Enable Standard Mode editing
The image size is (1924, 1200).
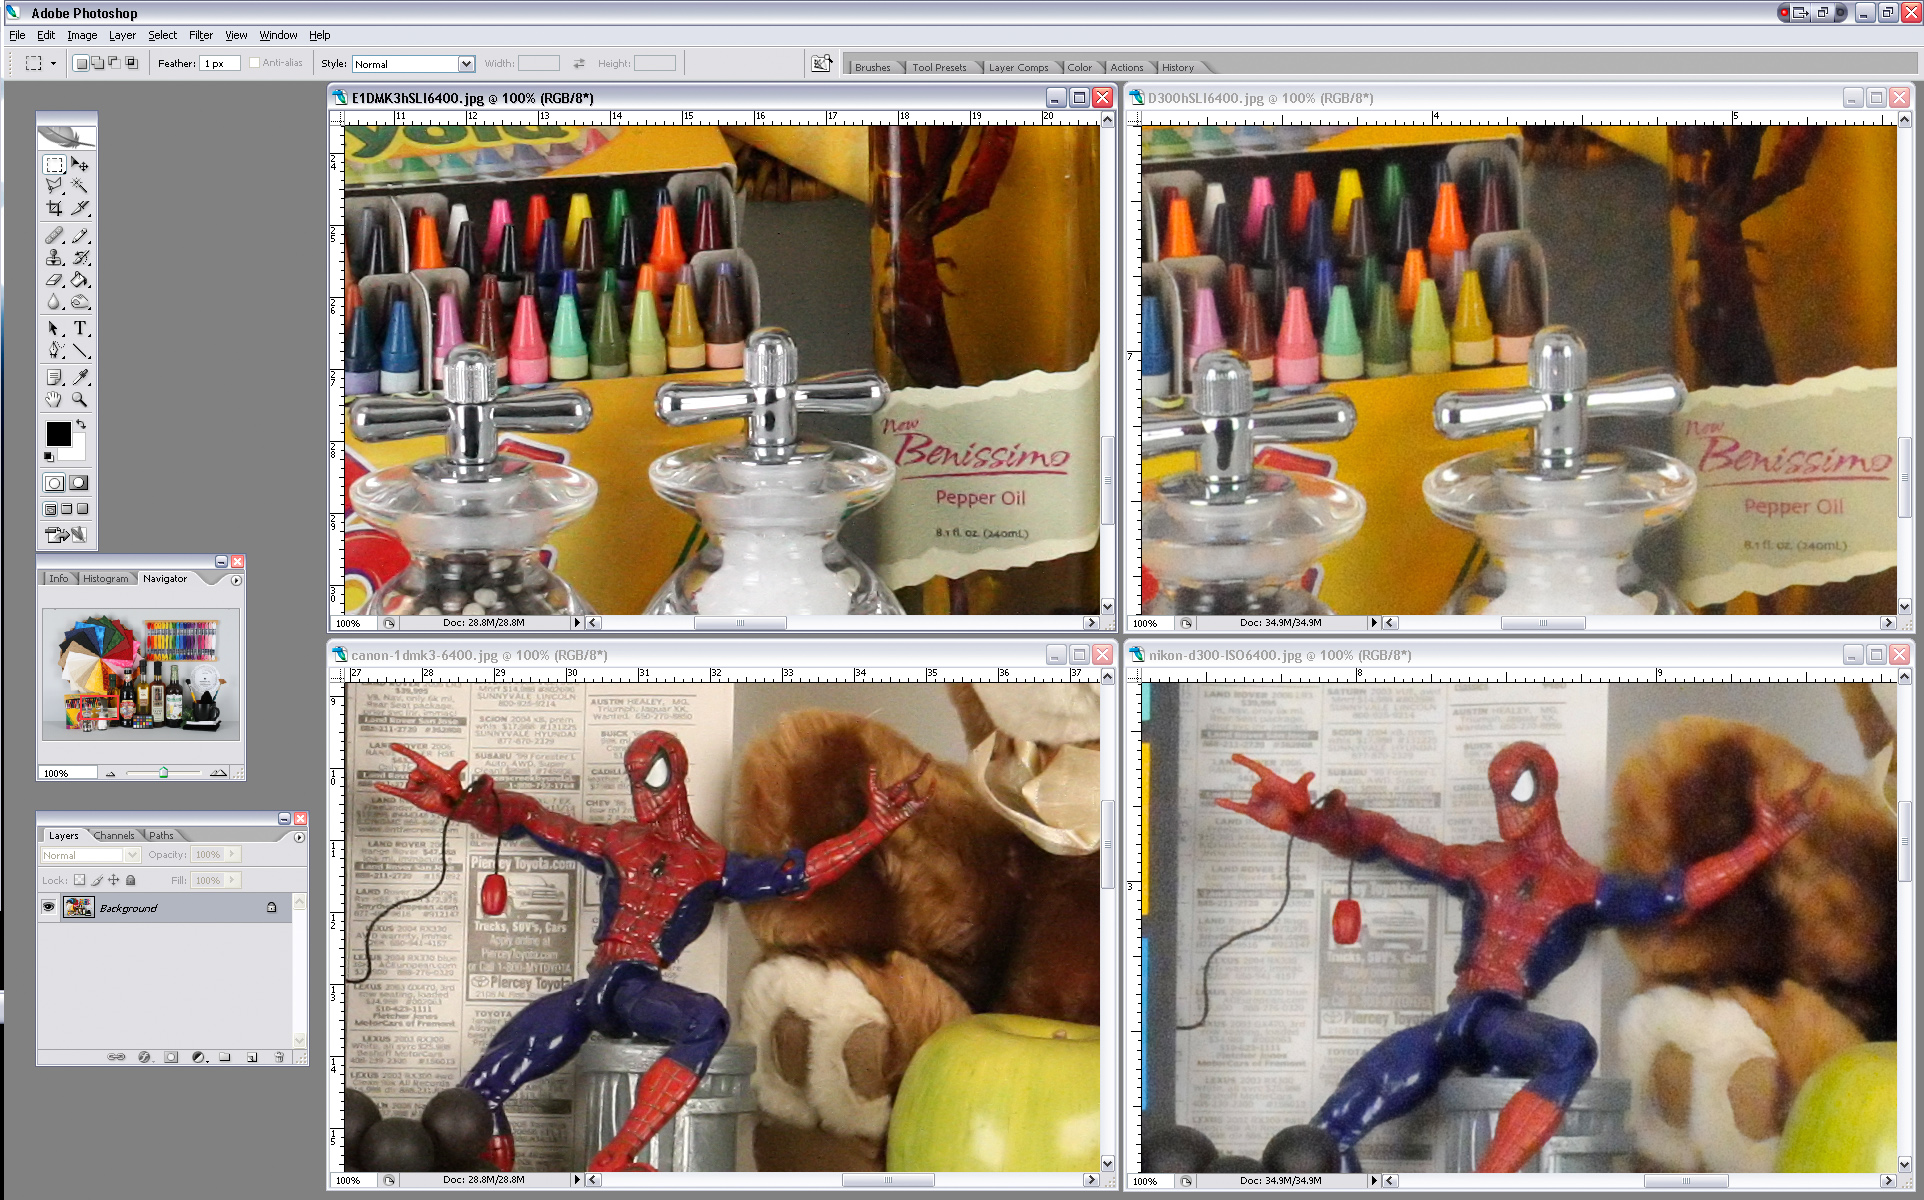[x=55, y=483]
